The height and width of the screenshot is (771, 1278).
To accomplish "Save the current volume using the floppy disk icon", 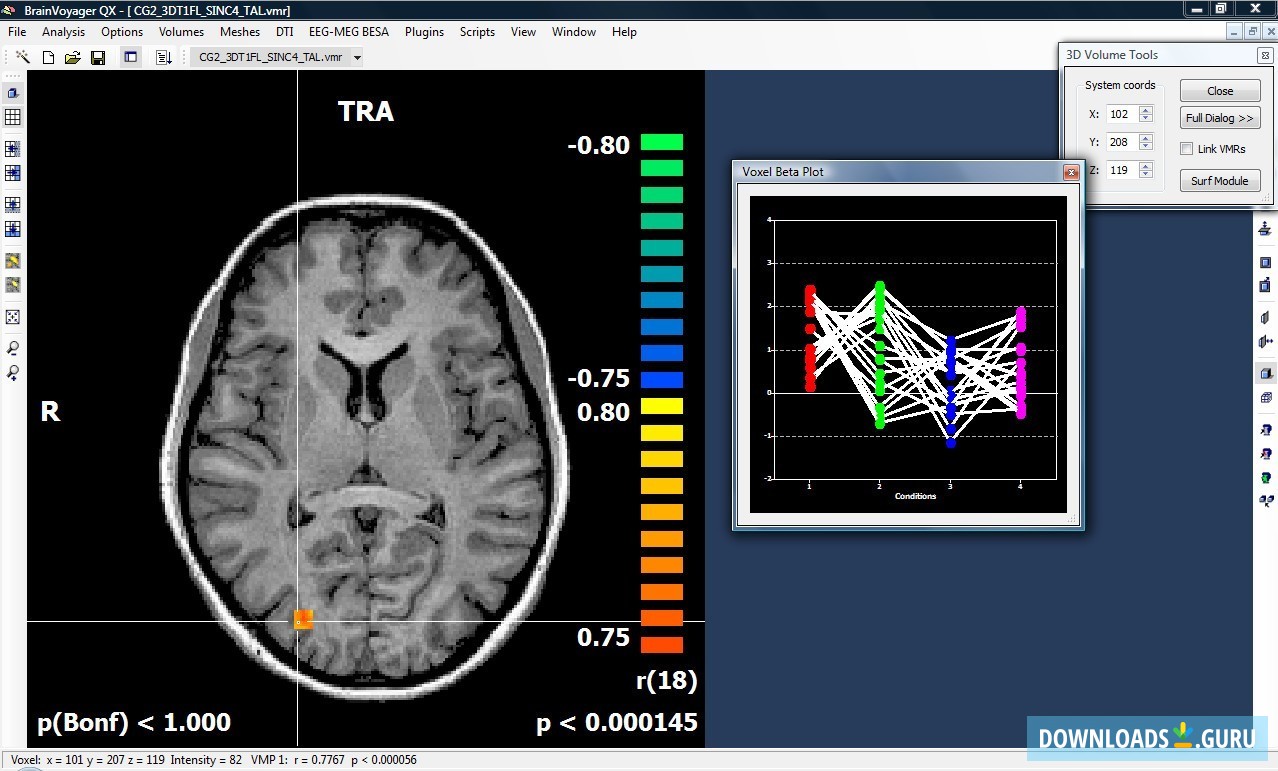I will (96, 57).
